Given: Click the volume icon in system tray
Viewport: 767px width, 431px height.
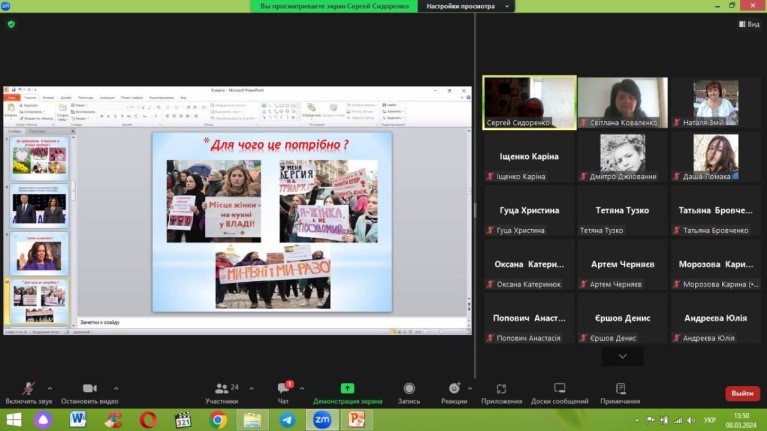Looking at the screenshot, I should pyautogui.click(x=691, y=420).
